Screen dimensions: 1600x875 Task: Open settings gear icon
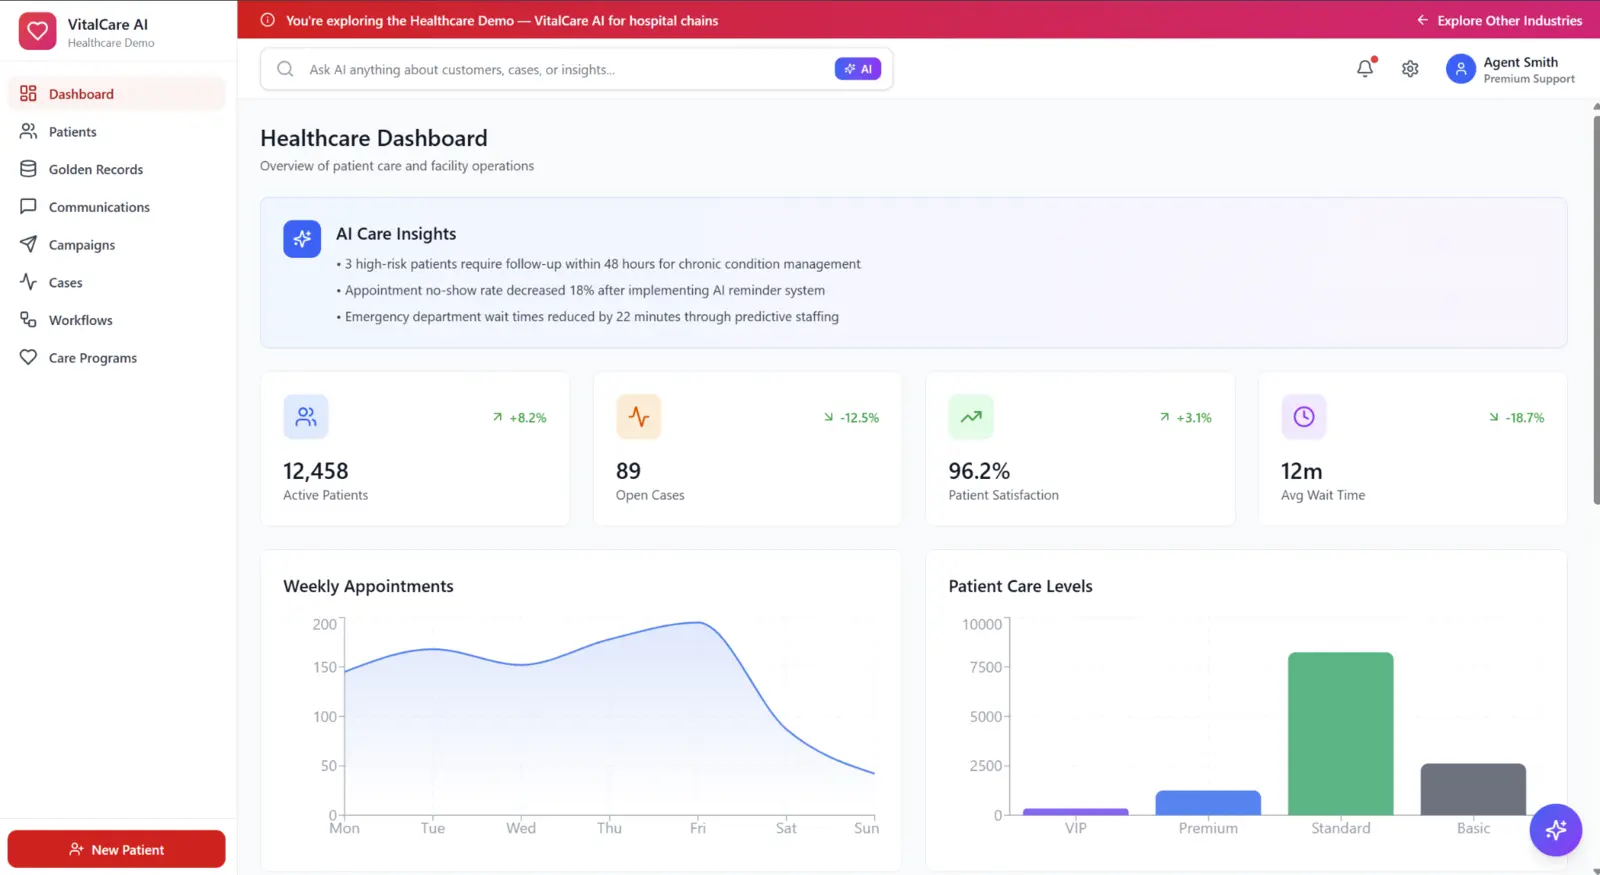[x=1410, y=69]
